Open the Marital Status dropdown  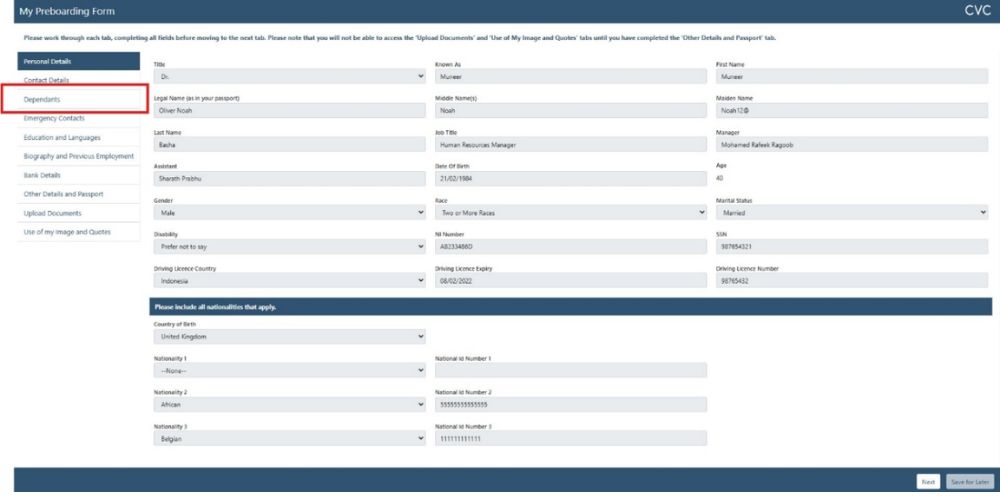pos(852,212)
